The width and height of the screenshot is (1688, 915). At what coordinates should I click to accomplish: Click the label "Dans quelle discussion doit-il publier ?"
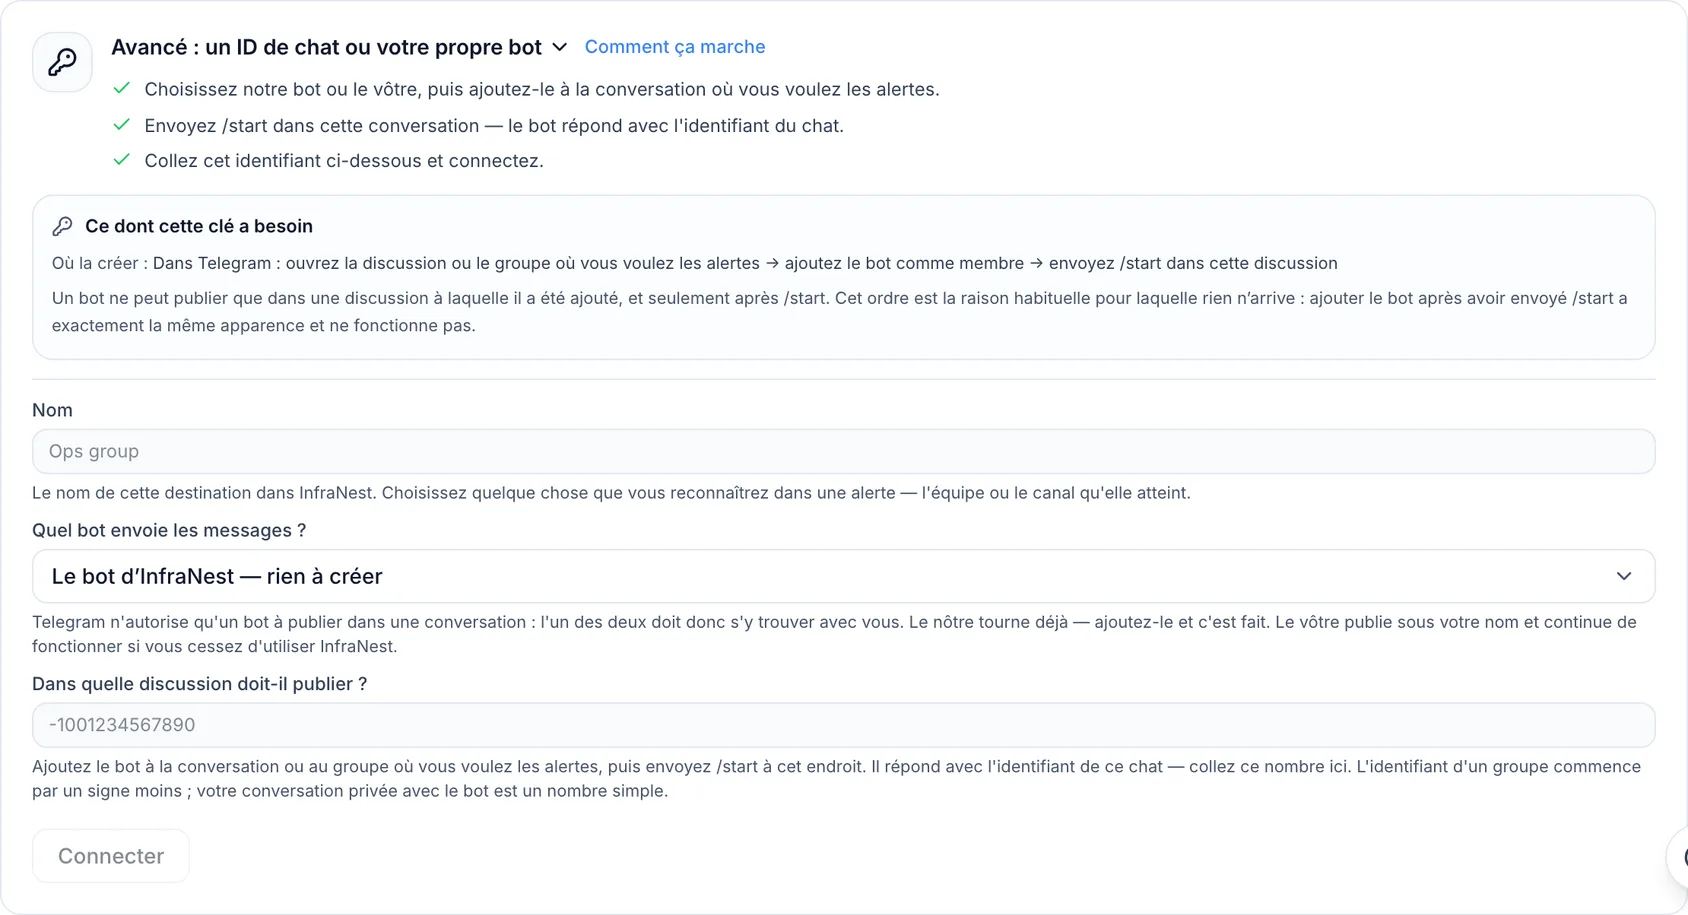200,684
